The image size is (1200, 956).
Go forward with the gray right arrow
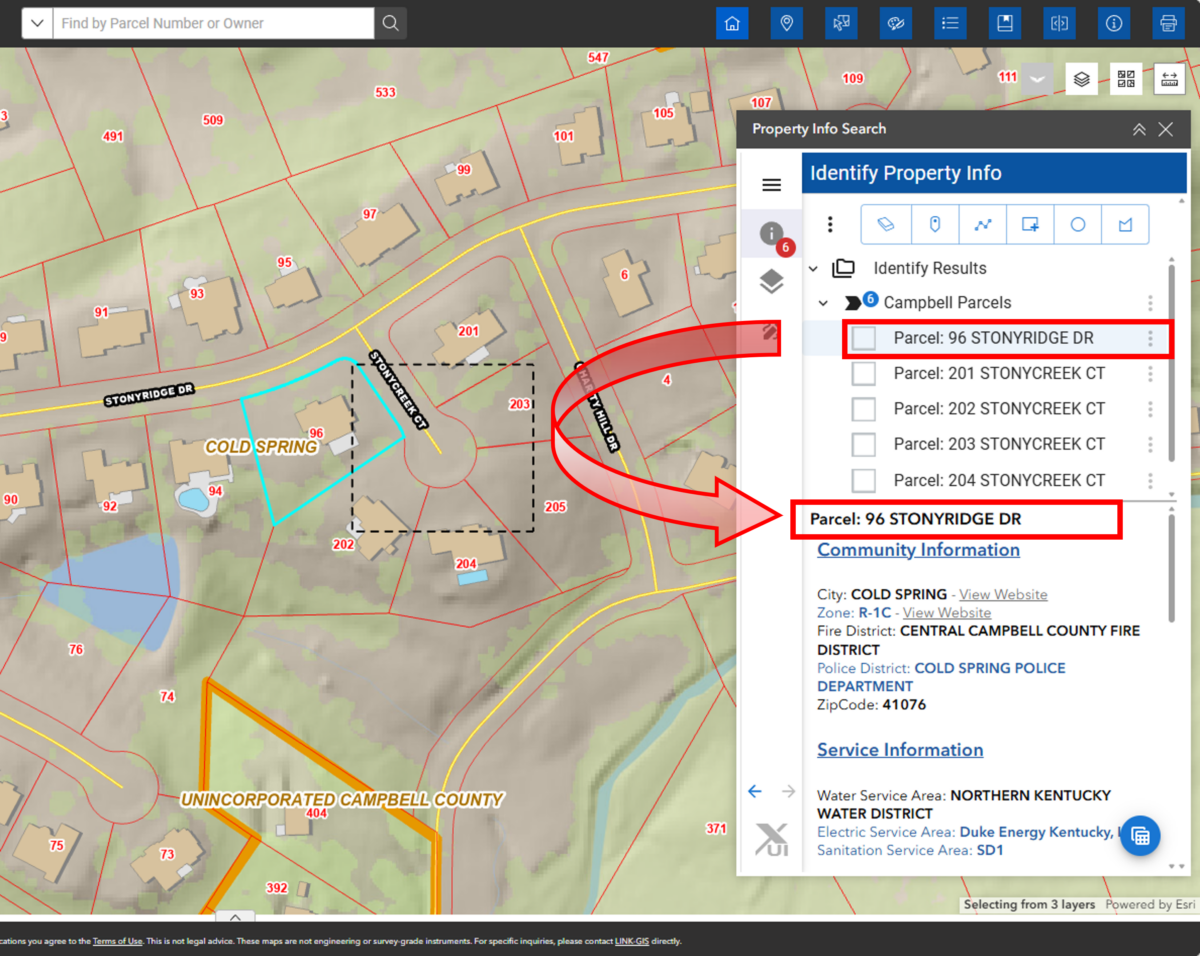[x=788, y=791]
